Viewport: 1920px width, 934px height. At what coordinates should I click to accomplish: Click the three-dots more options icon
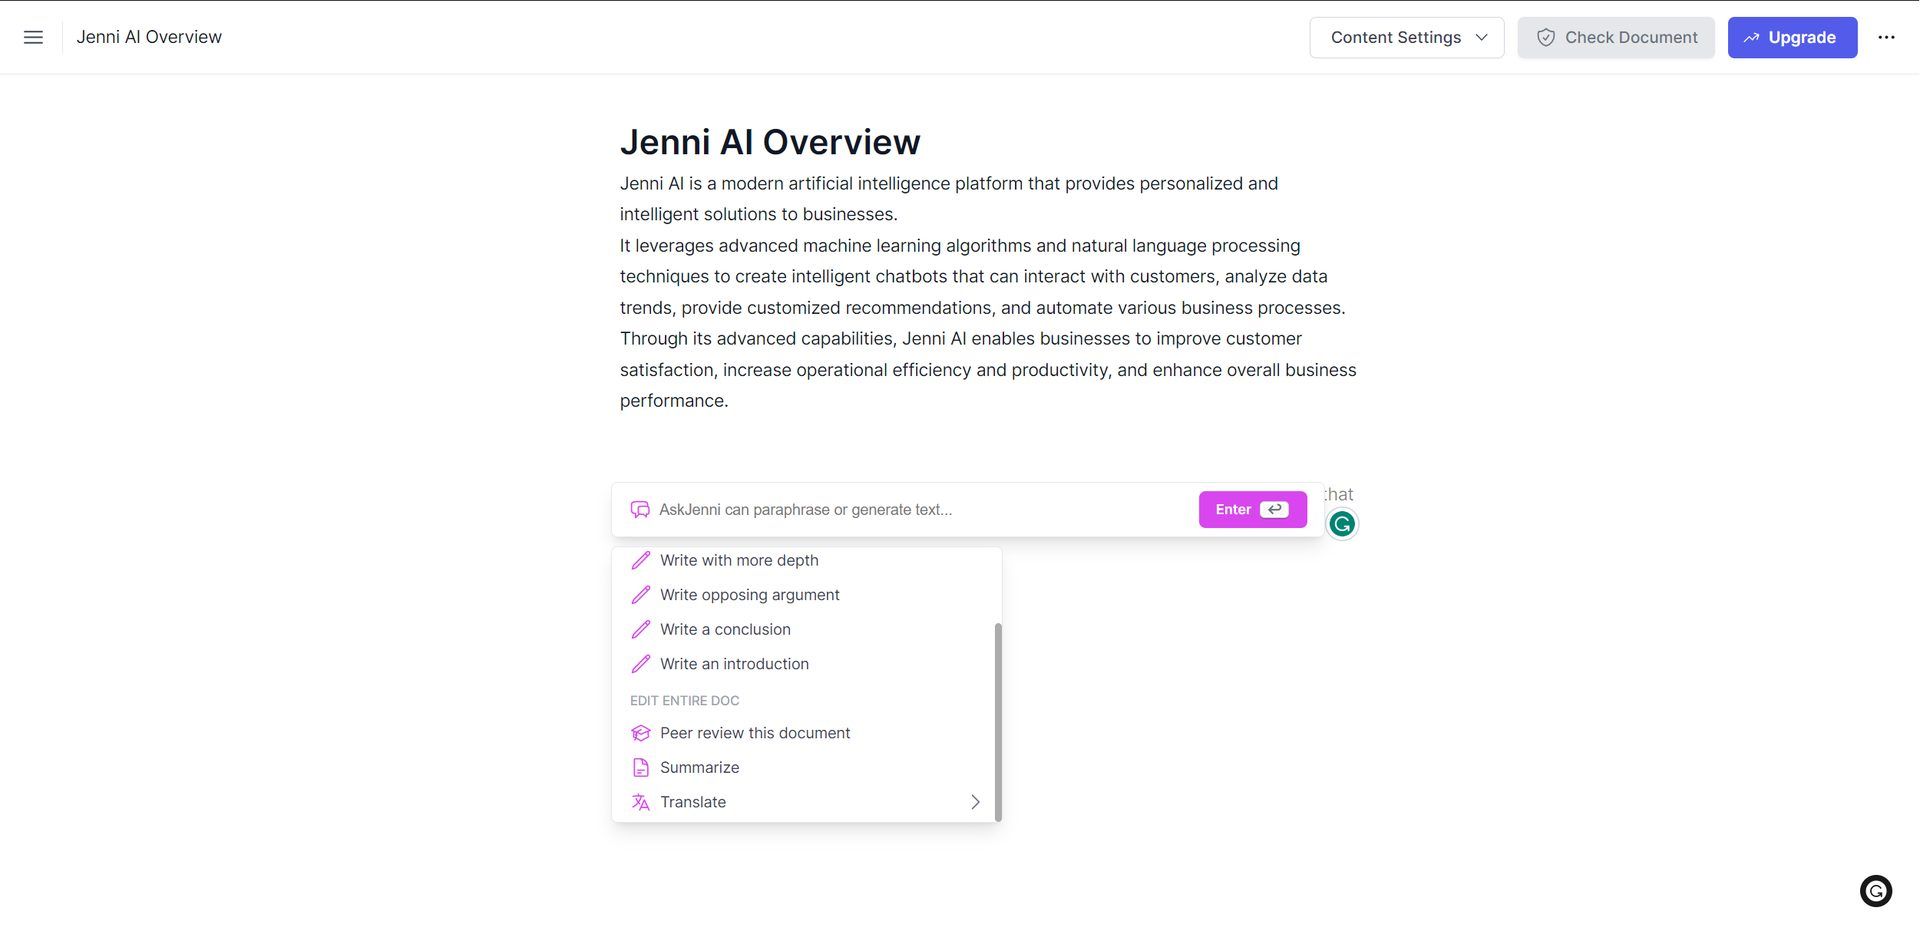pyautogui.click(x=1886, y=37)
